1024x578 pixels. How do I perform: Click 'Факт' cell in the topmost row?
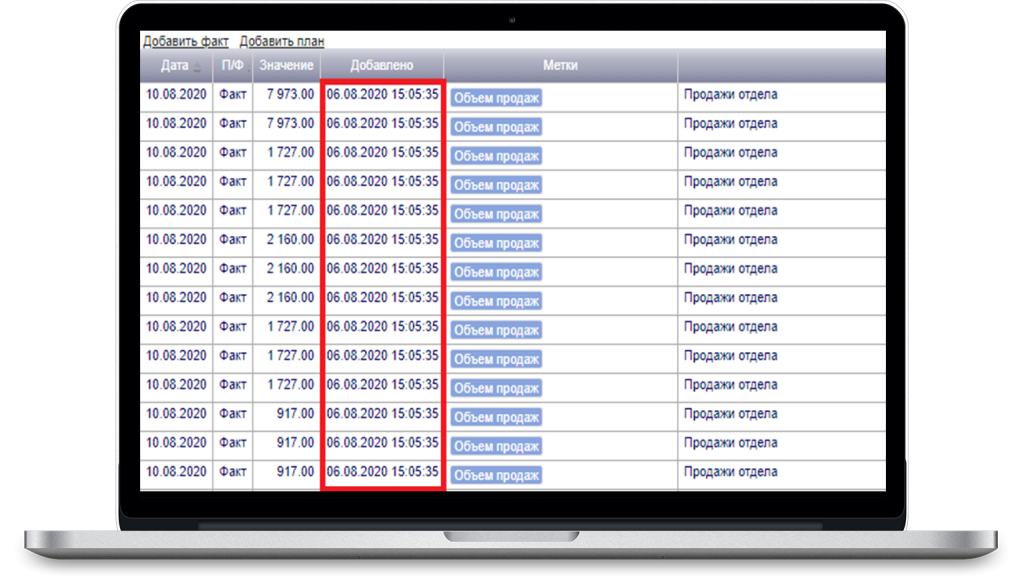click(232, 94)
